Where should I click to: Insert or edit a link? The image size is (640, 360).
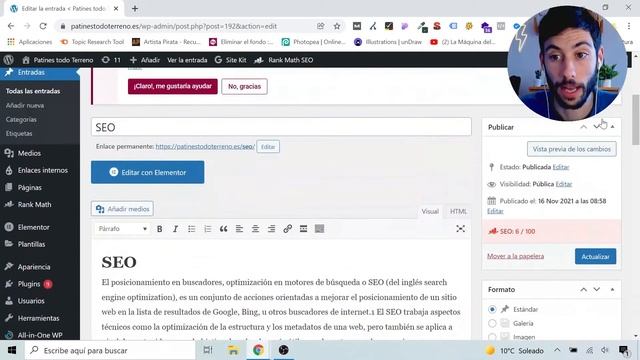tap(287, 229)
